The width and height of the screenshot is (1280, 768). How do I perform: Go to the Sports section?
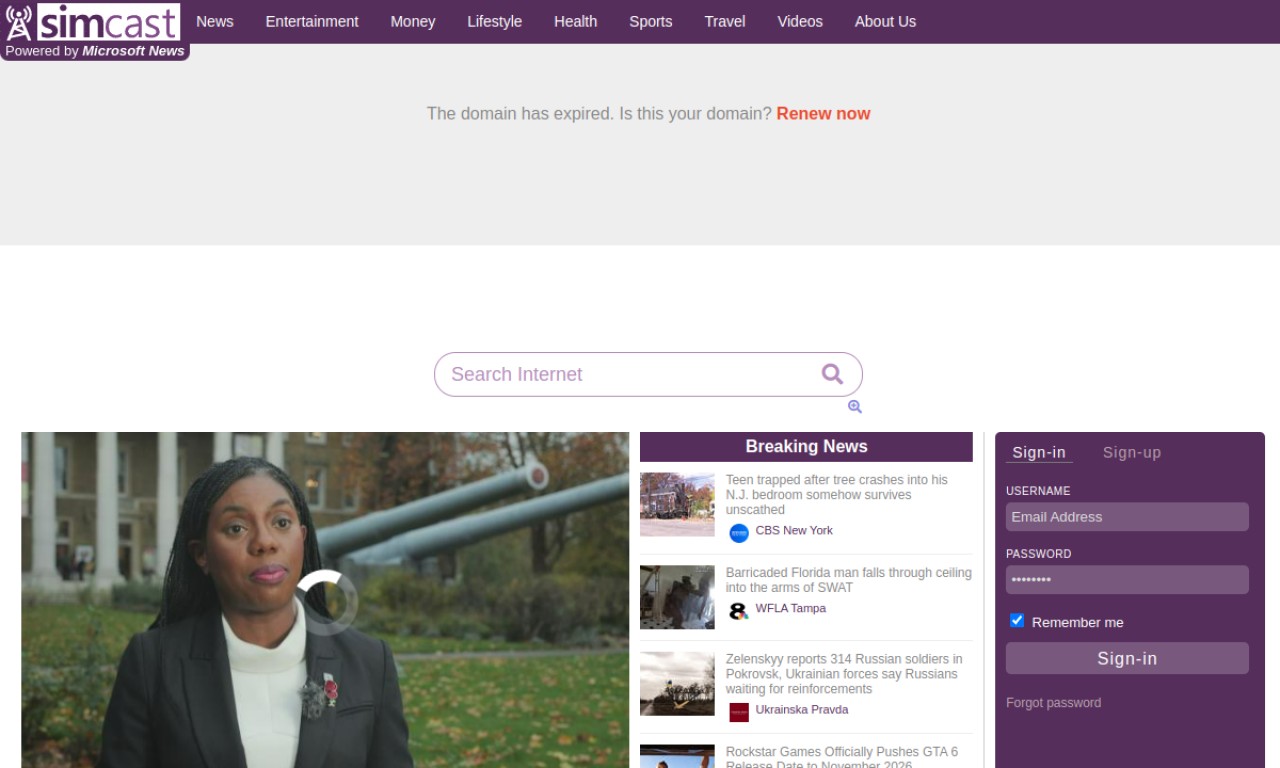coord(650,21)
